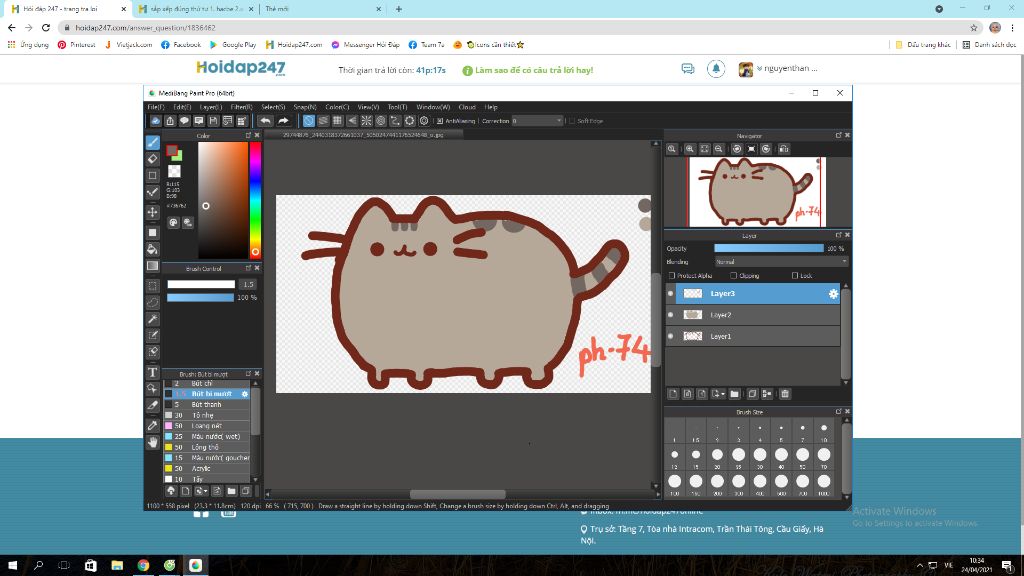This screenshot has width=1024, height=576.
Task: Hide Layer3 visibility dot
Action: coord(671,294)
